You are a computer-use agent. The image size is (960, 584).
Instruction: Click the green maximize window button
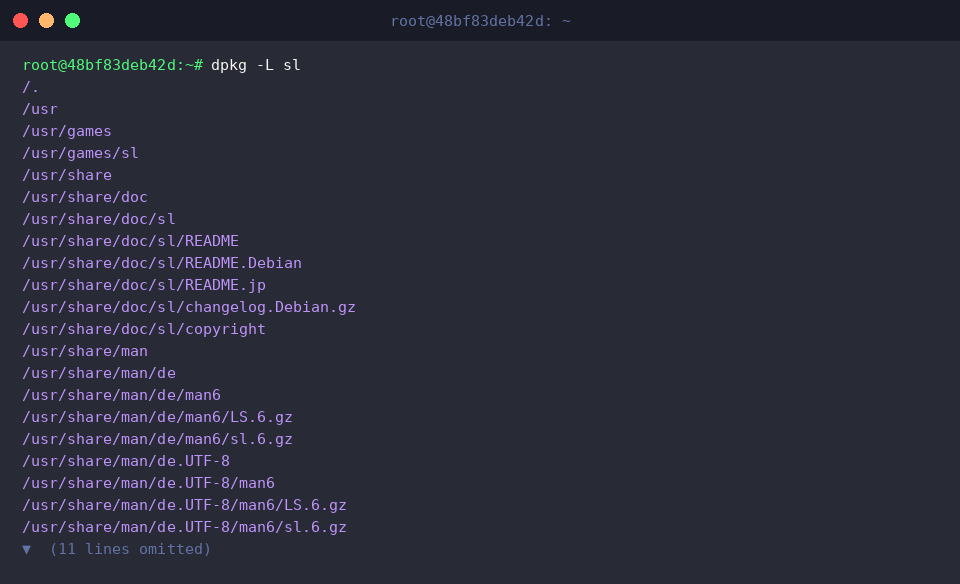[72, 21]
